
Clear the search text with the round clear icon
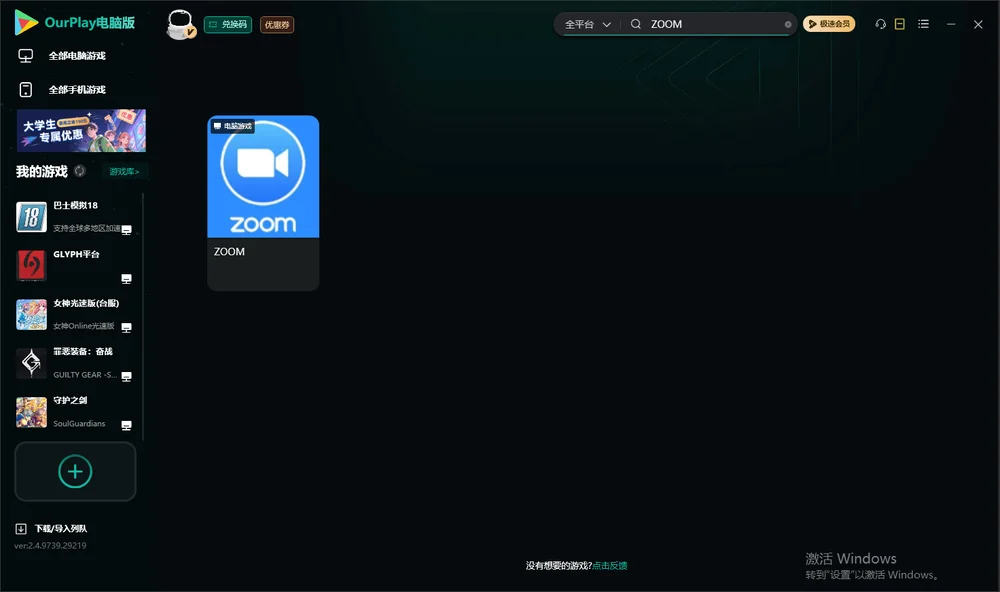788,24
